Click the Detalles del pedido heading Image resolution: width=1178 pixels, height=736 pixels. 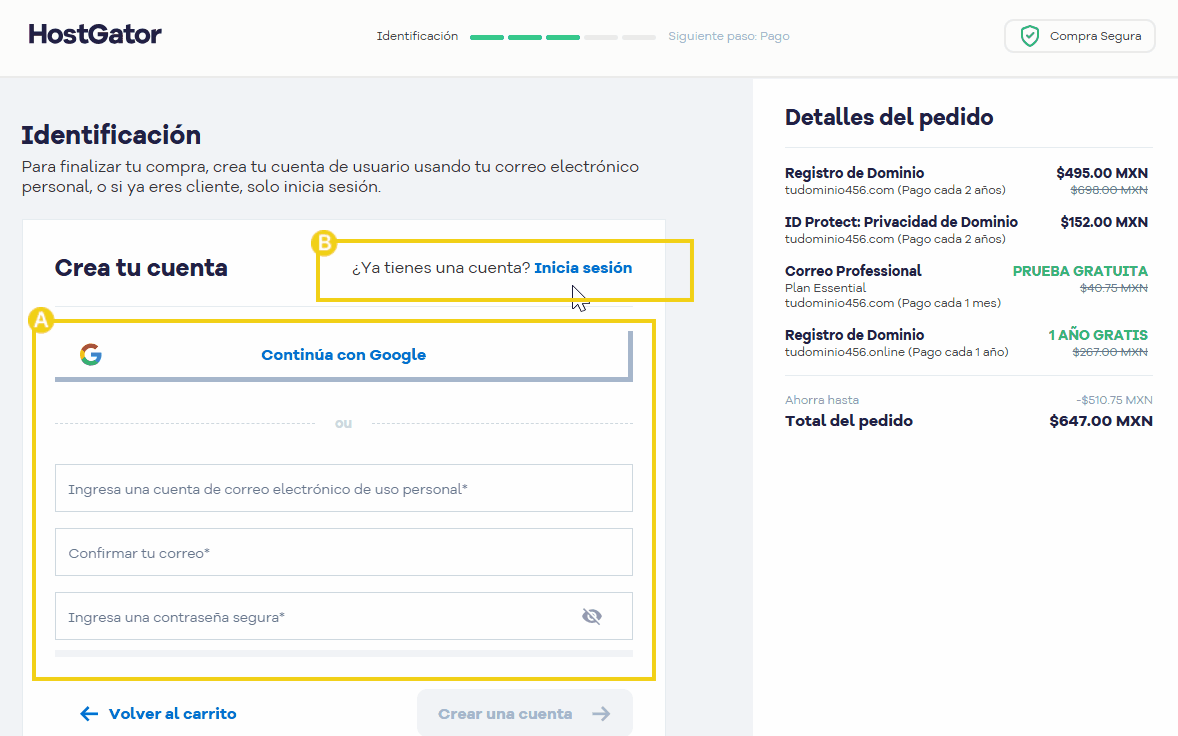click(889, 117)
